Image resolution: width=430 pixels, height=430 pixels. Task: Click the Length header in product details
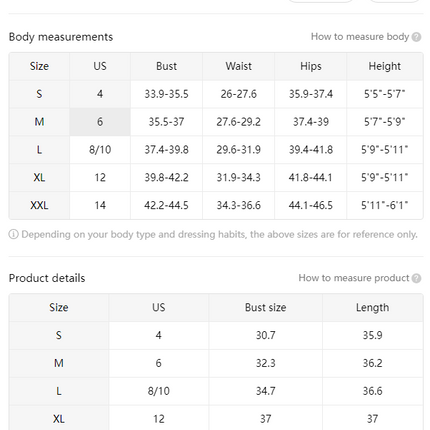pyautogui.click(x=373, y=308)
